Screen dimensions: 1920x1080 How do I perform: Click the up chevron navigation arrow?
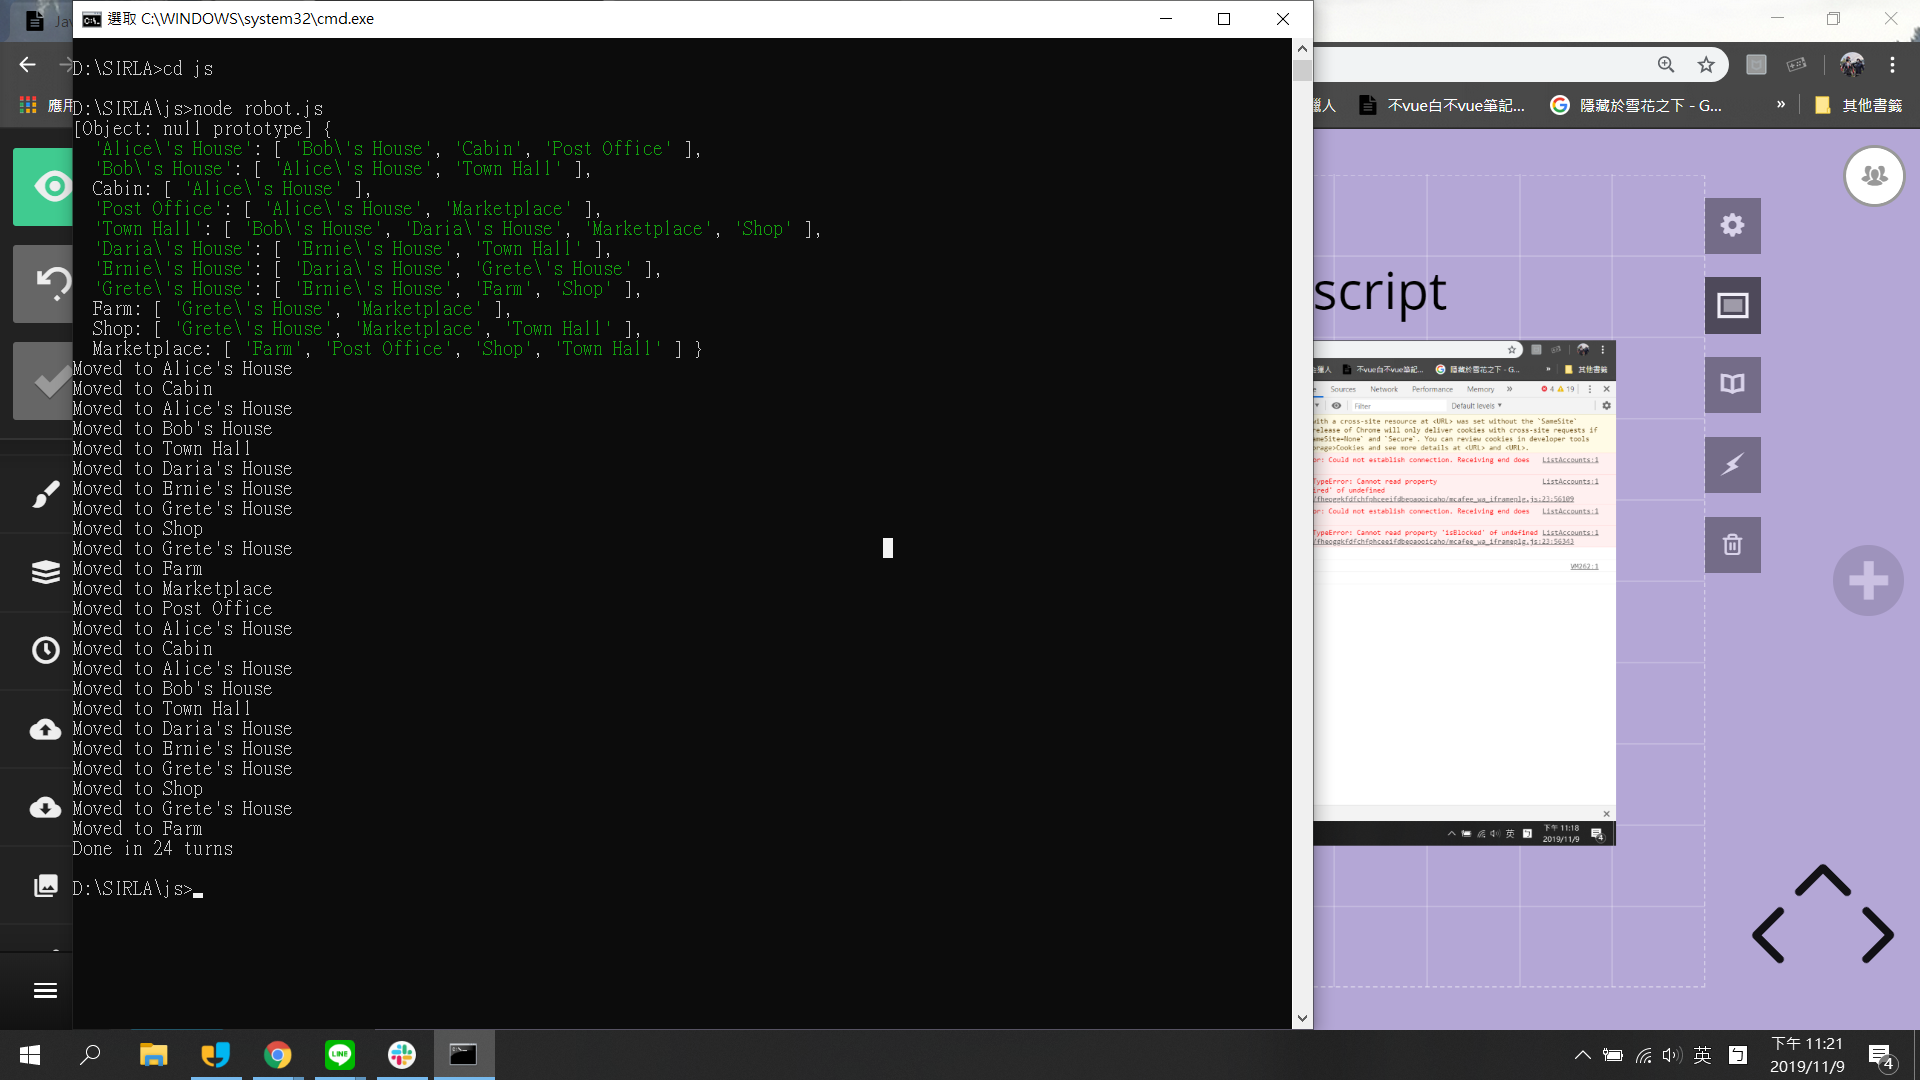tap(1822, 880)
